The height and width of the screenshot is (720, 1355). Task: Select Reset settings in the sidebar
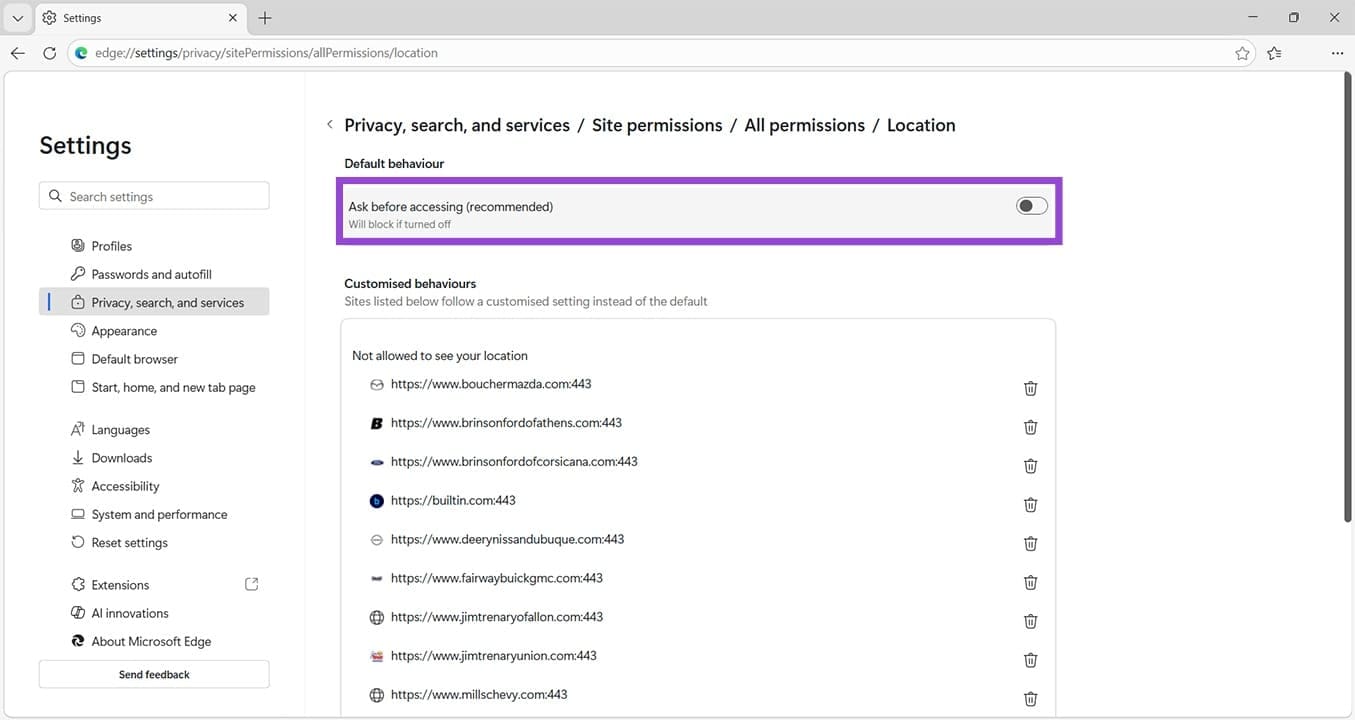tap(128, 542)
